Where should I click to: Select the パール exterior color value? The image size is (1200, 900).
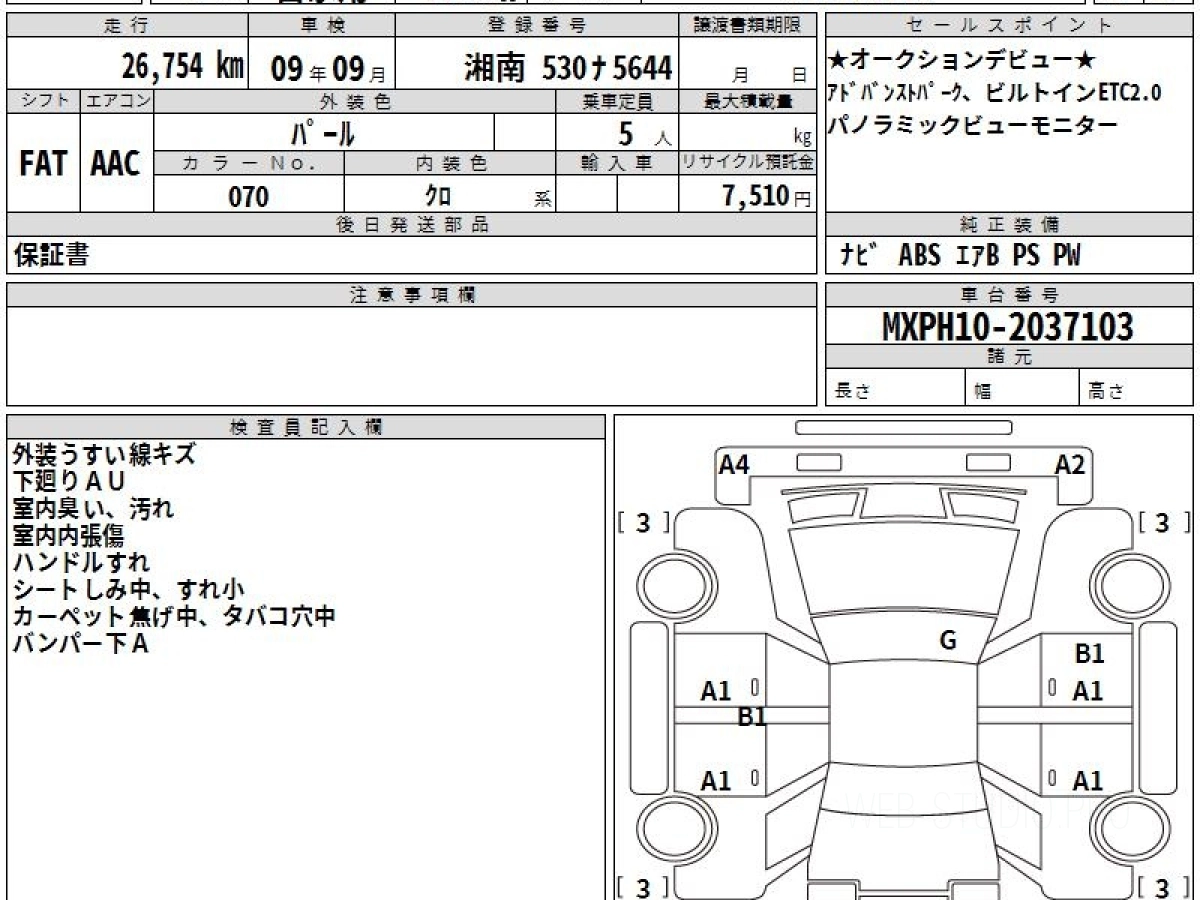point(323,132)
